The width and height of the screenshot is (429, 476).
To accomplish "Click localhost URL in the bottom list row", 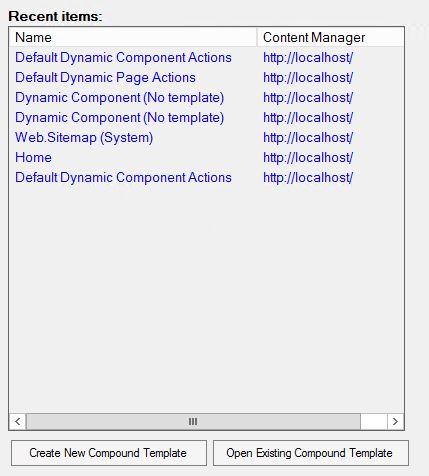I will [308, 178].
